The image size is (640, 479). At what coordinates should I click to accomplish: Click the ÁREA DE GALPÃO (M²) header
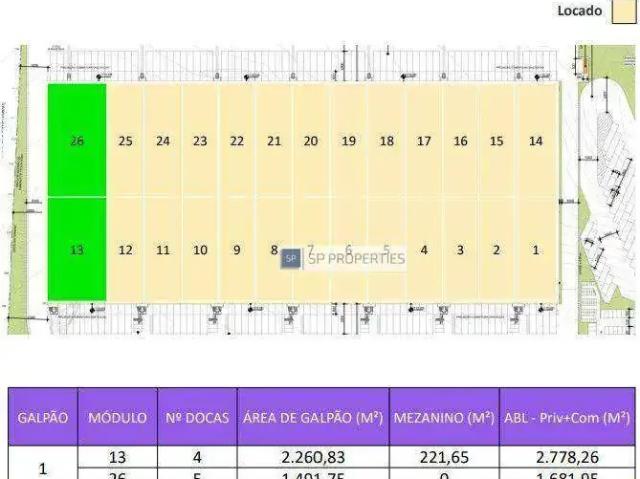313,417
